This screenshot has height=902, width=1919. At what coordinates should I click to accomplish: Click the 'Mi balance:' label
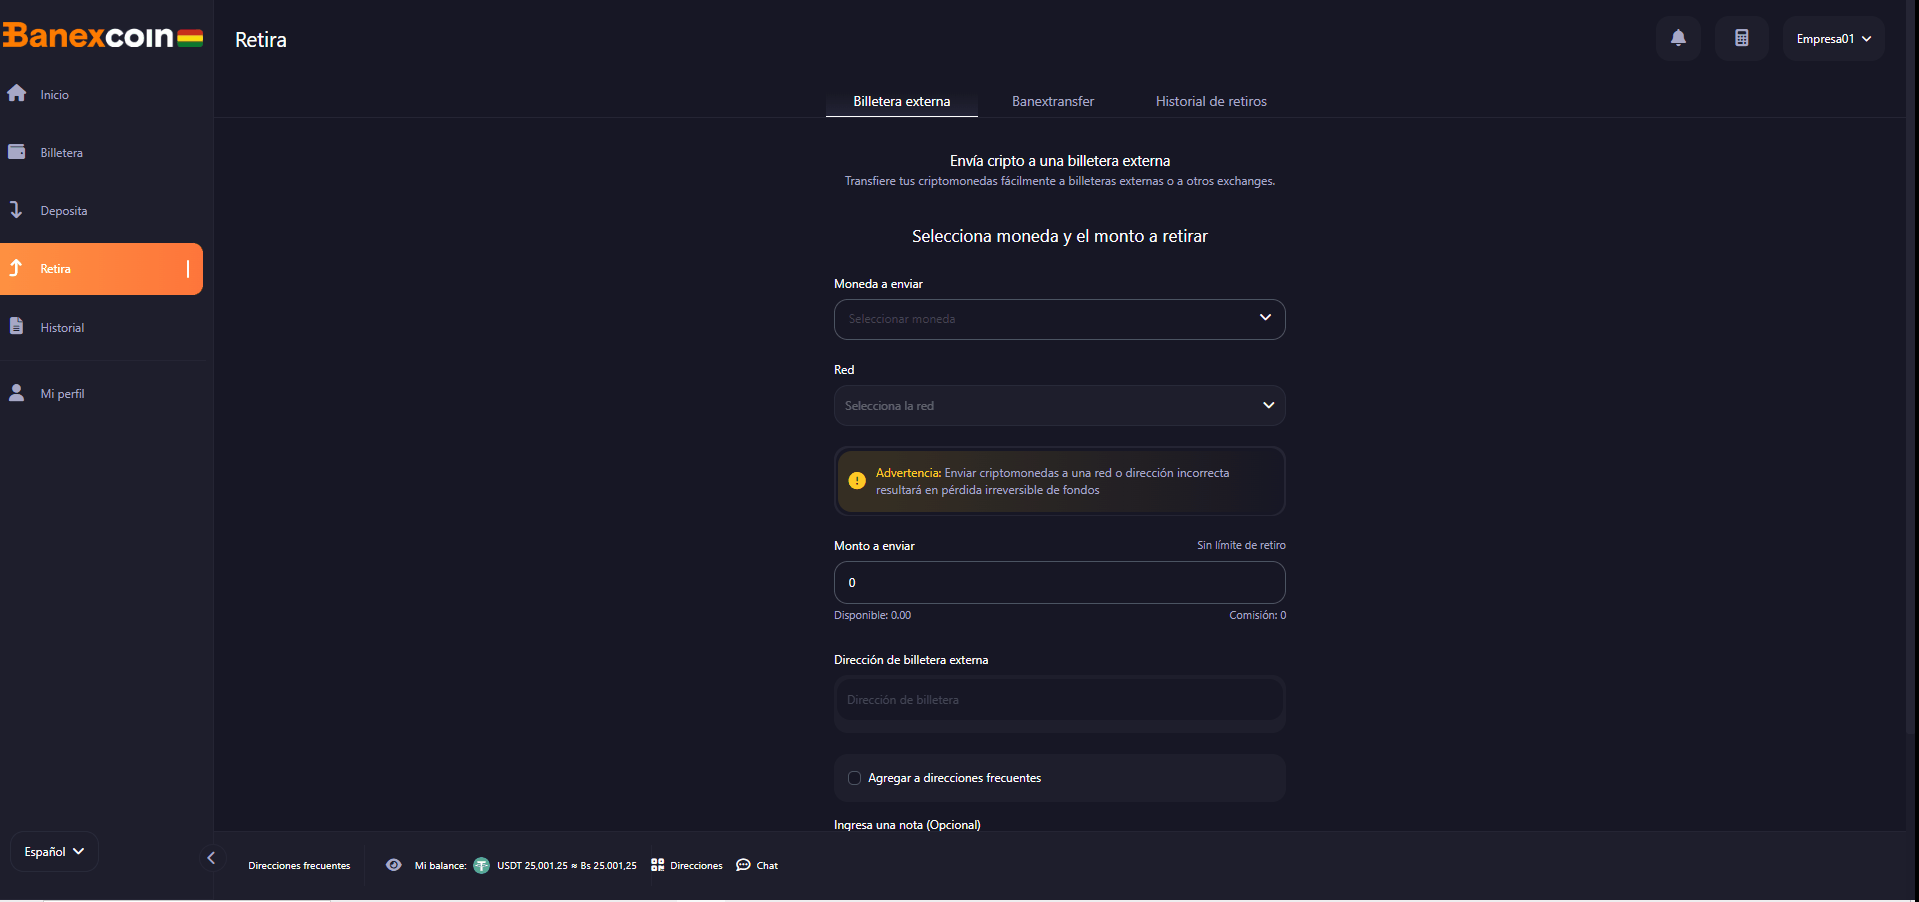(440, 866)
